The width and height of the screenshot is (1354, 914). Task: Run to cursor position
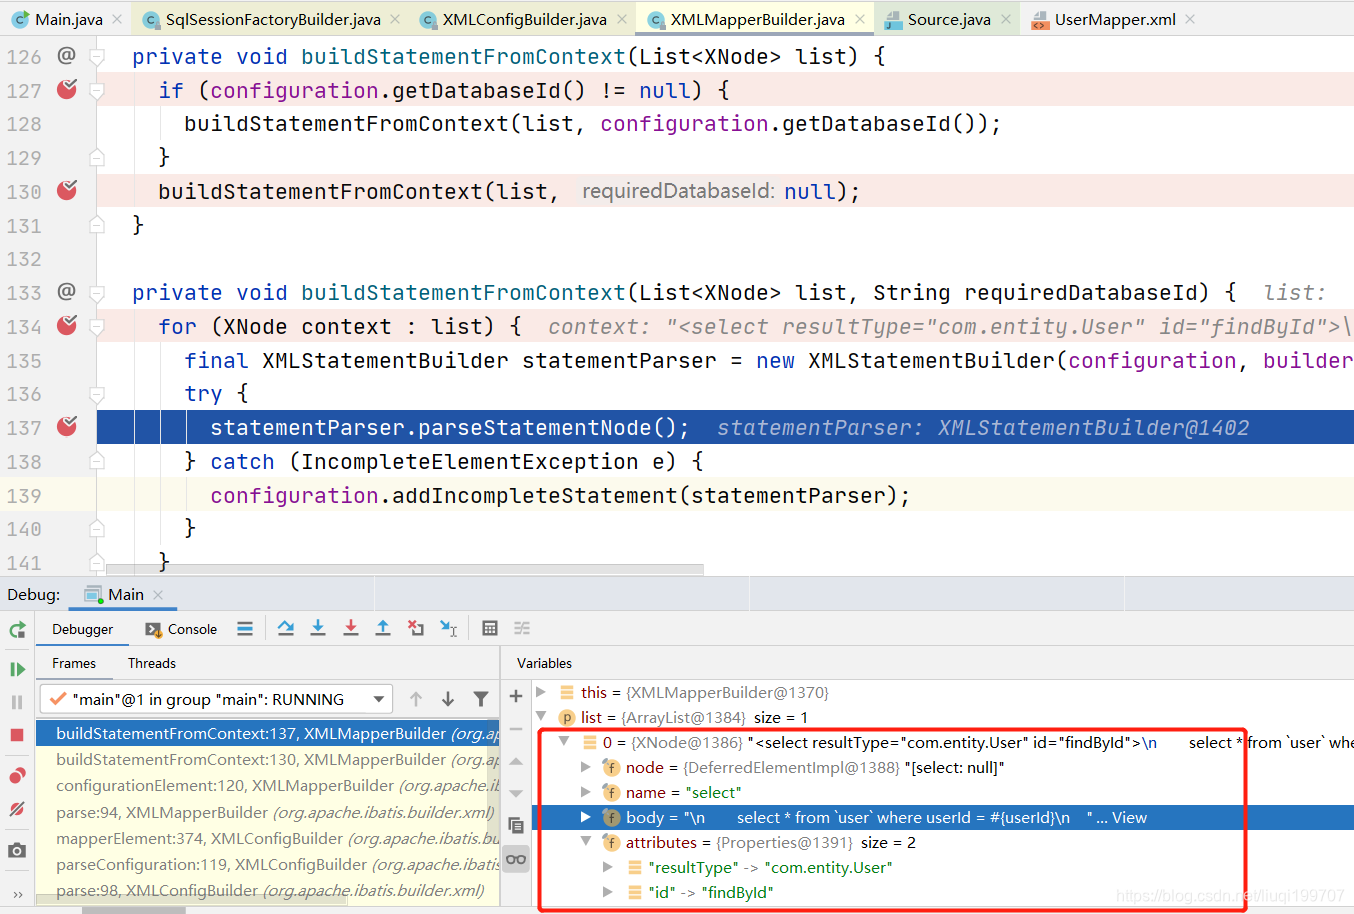click(449, 628)
